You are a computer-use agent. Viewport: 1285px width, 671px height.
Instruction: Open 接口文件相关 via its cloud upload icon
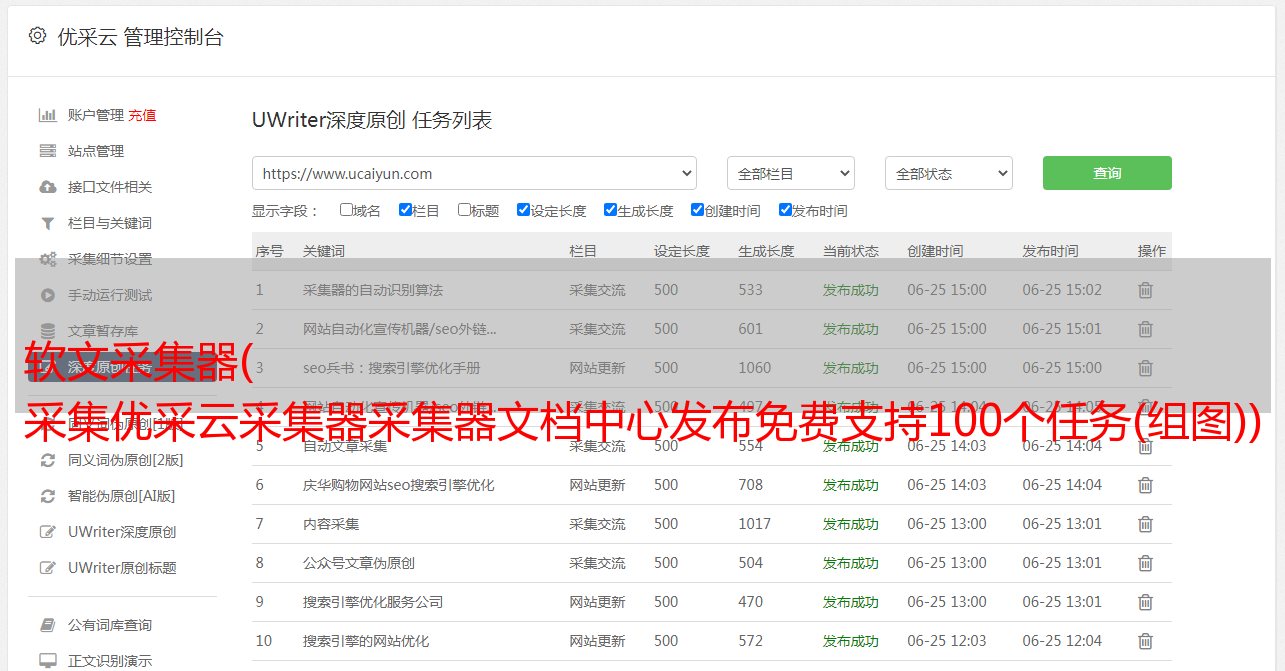point(47,187)
